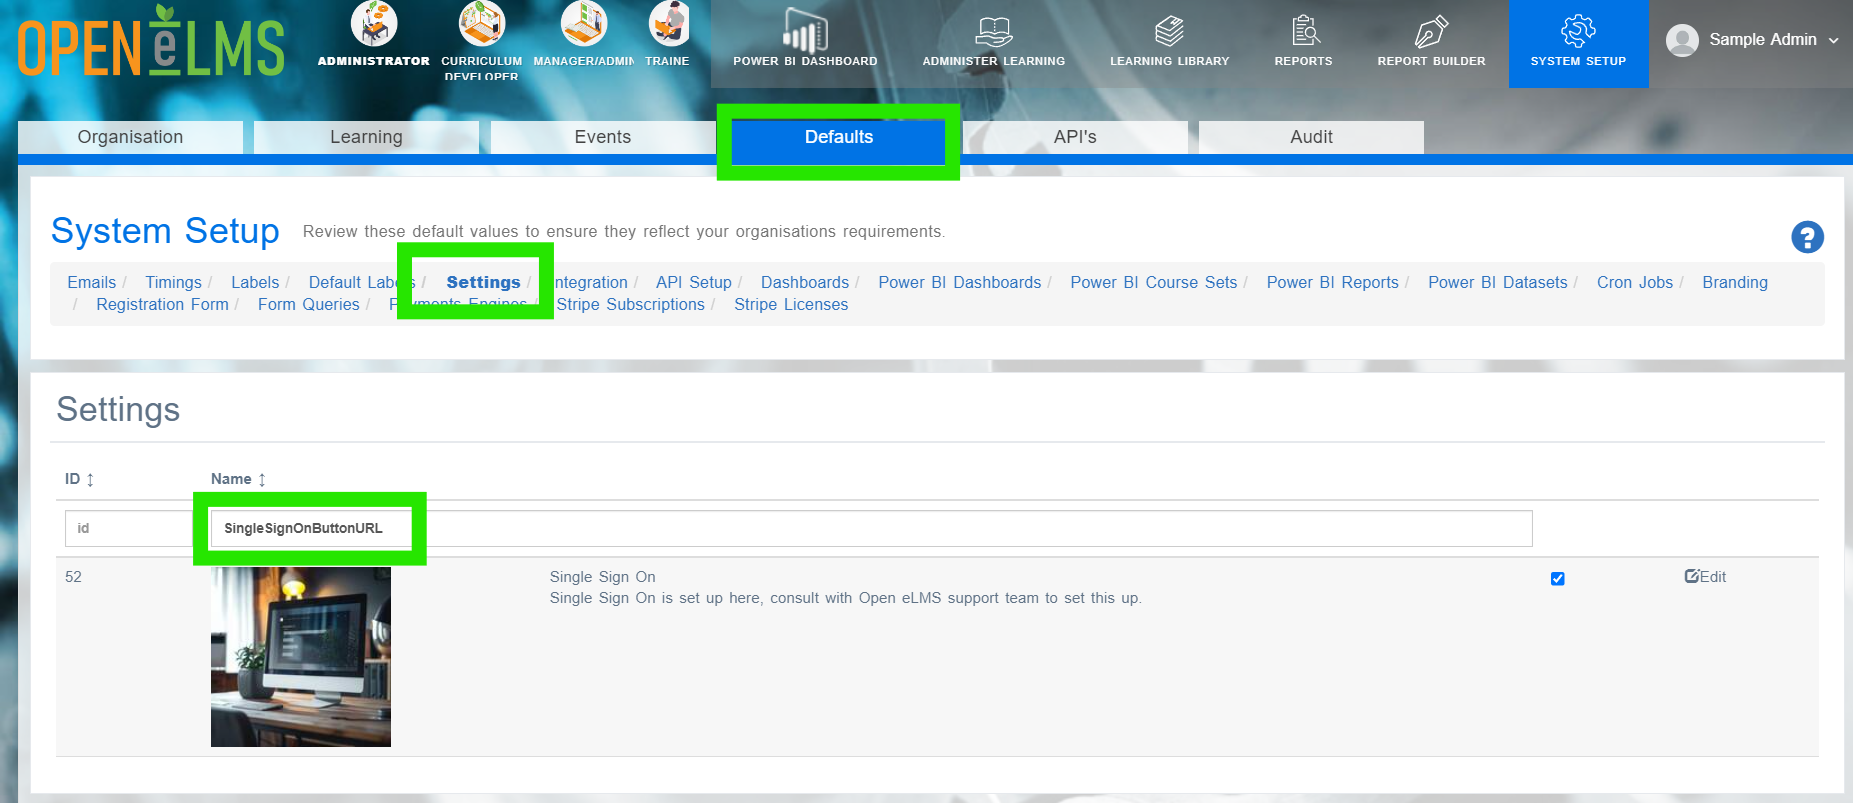Focus the Name filter field with SingleSignOnButtonURL

point(870,528)
